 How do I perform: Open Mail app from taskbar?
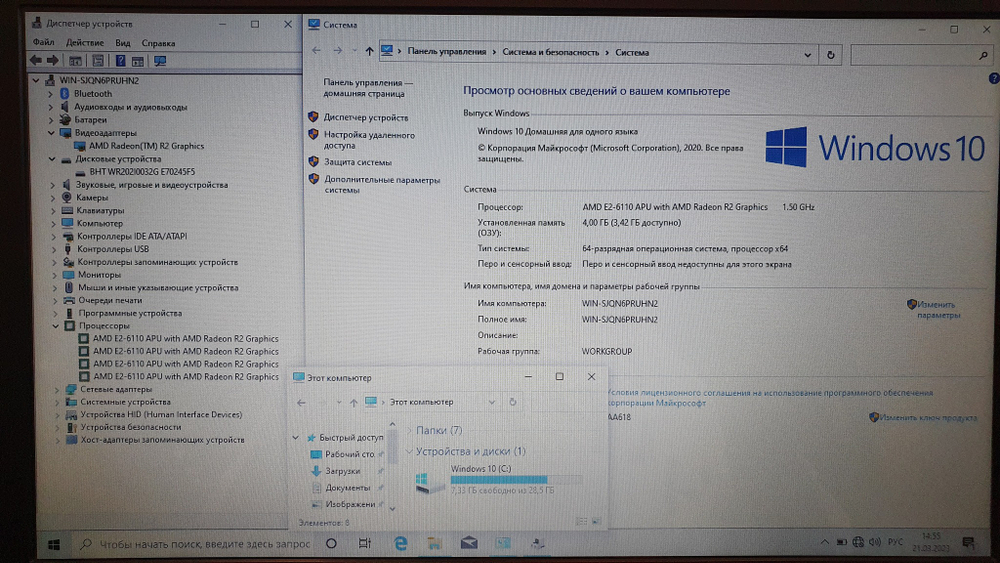(469, 543)
